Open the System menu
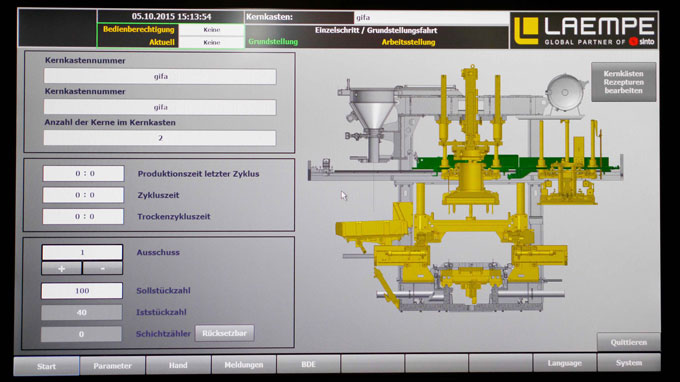Image resolution: width=680 pixels, height=382 pixels. 629,362
